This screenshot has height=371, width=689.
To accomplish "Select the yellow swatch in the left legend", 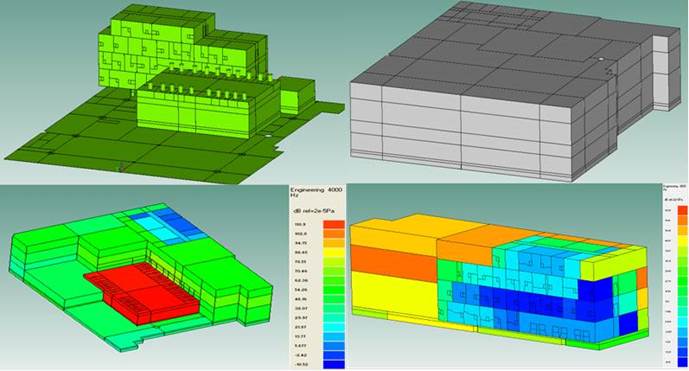I will [x=334, y=252].
